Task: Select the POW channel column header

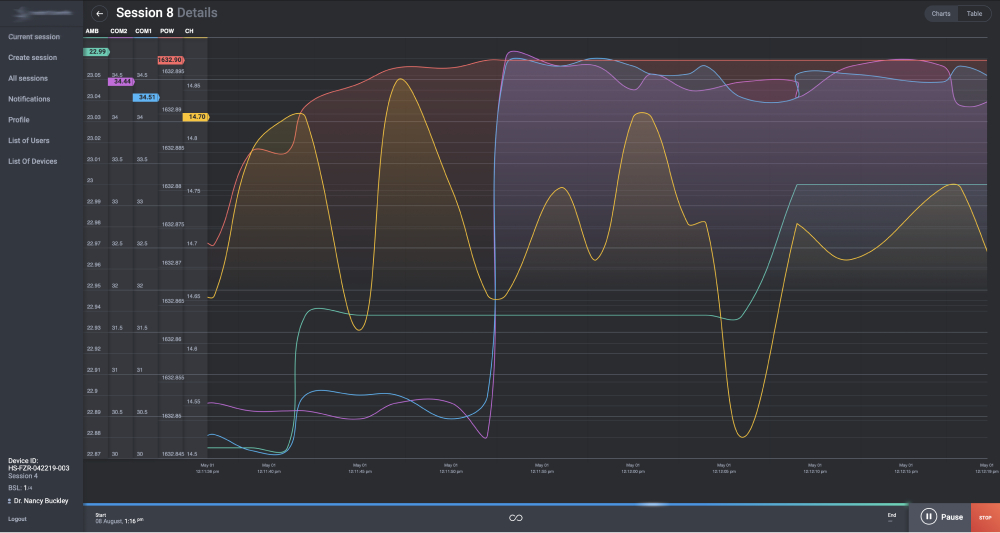Action: coord(167,31)
